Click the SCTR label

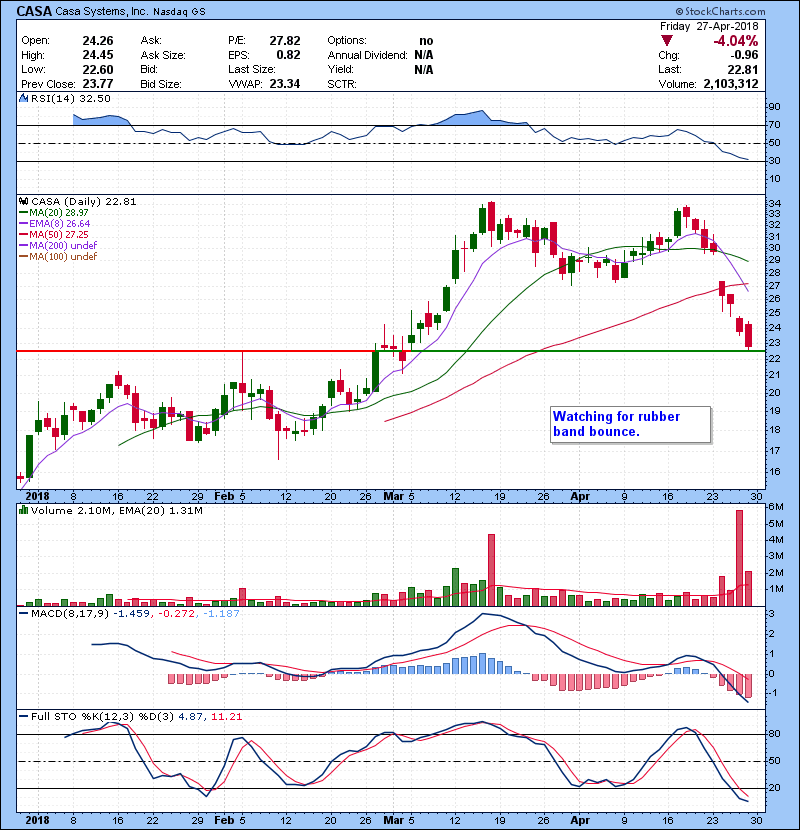coord(342,84)
